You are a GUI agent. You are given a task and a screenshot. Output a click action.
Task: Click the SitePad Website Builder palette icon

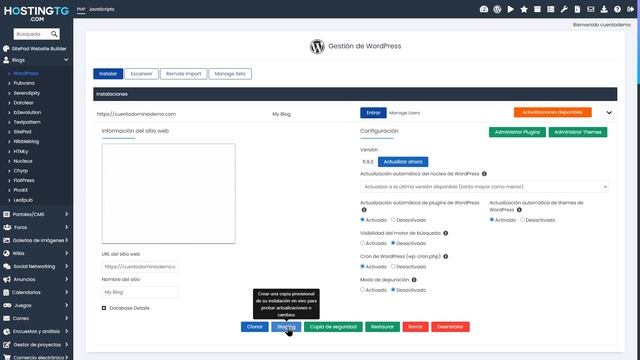pyautogui.click(x=6, y=49)
